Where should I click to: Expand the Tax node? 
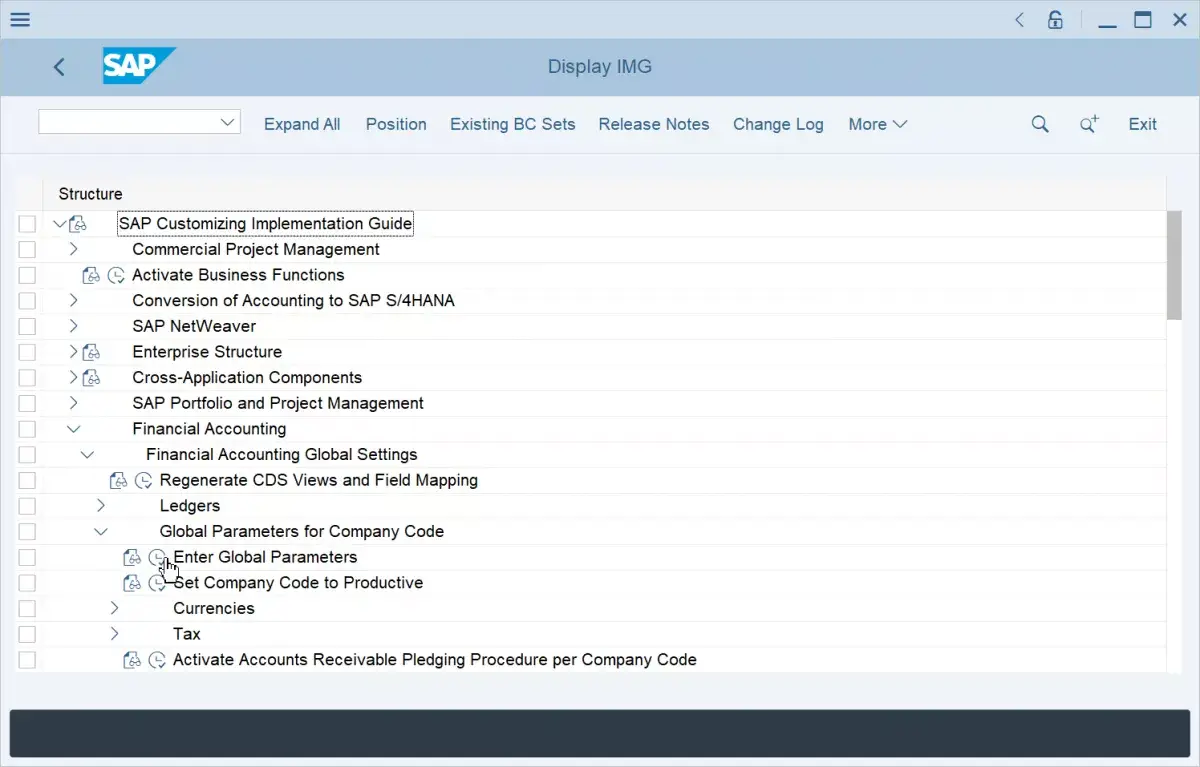[114, 634]
